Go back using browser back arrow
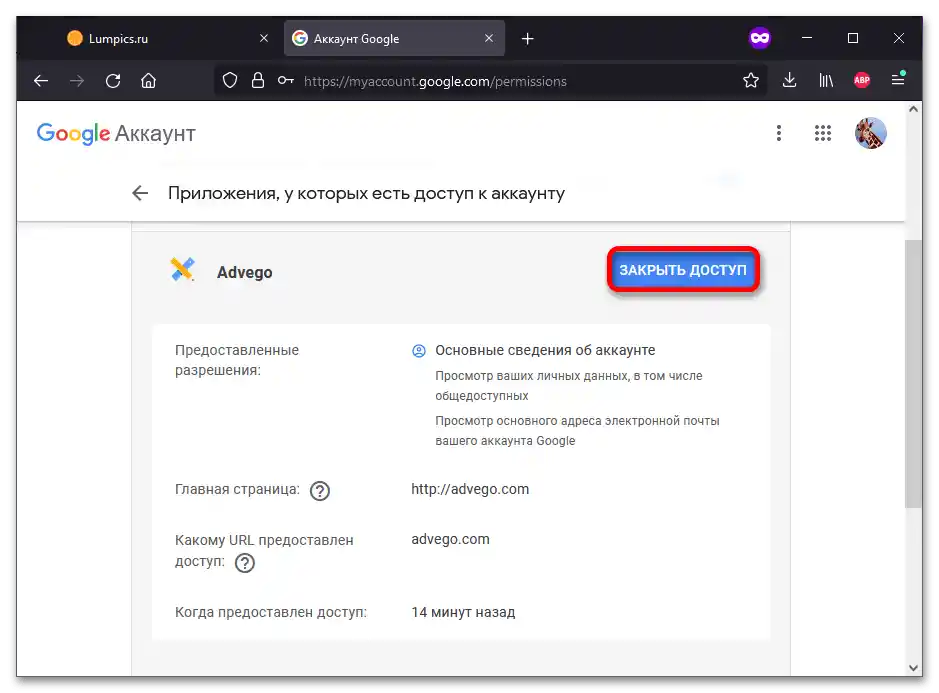Image resolution: width=939 pixels, height=693 pixels. click(41, 80)
